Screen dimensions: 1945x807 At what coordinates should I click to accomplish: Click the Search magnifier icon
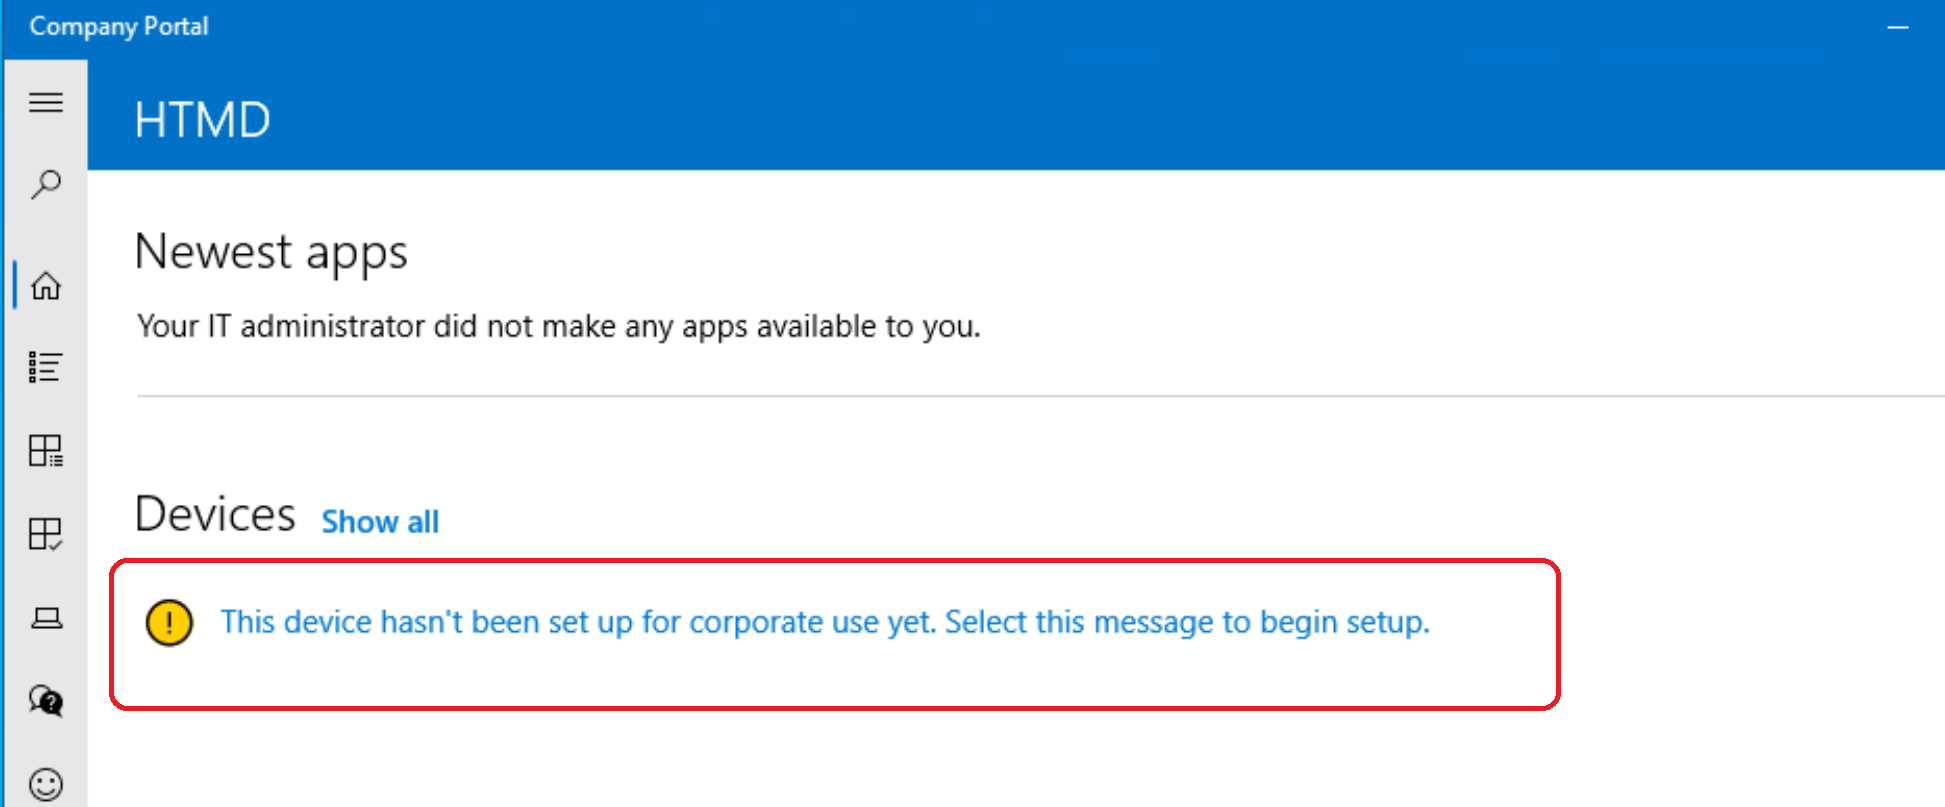coord(46,184)
